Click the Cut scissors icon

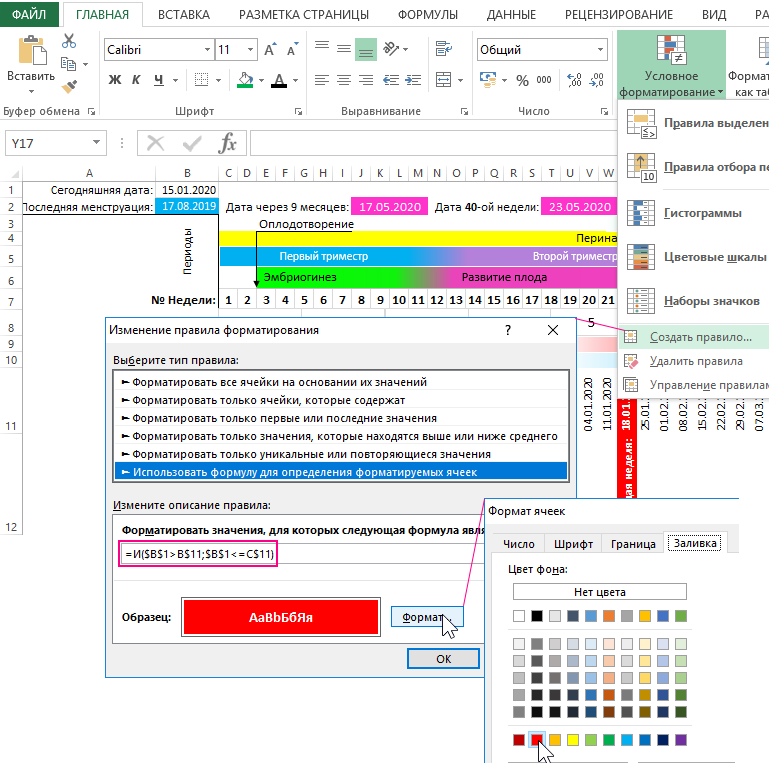[x=69, y=41]
